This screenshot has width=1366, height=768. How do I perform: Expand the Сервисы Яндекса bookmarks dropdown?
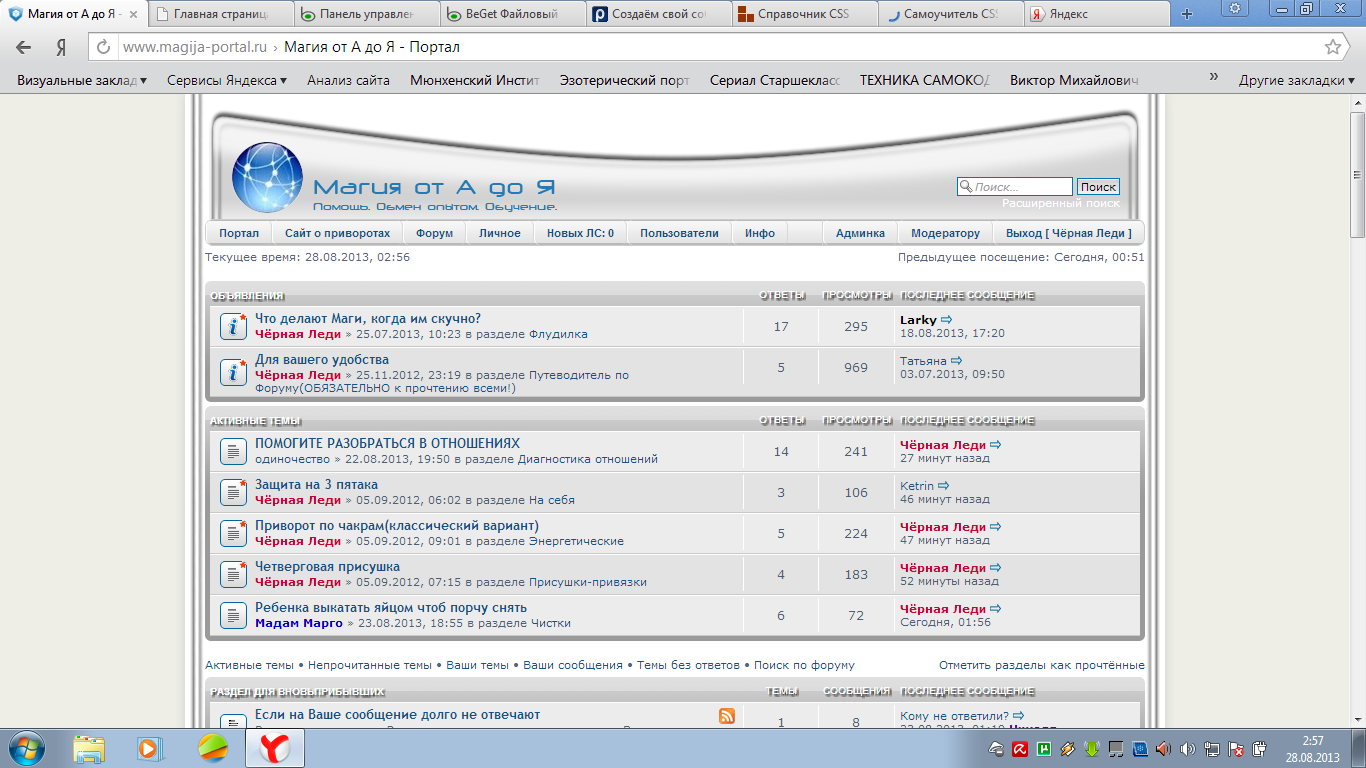pos(227,80)
